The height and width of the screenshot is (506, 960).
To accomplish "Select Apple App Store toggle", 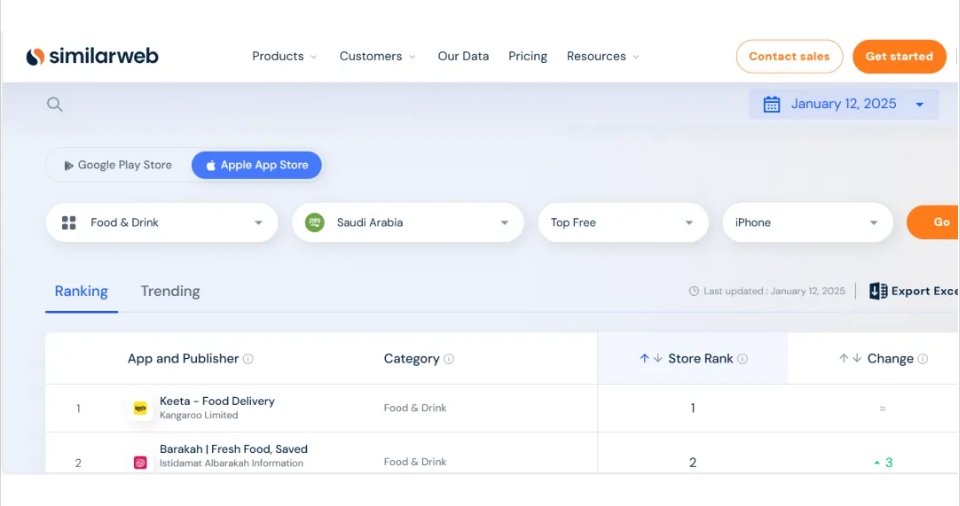I will [x=257, y=165].
